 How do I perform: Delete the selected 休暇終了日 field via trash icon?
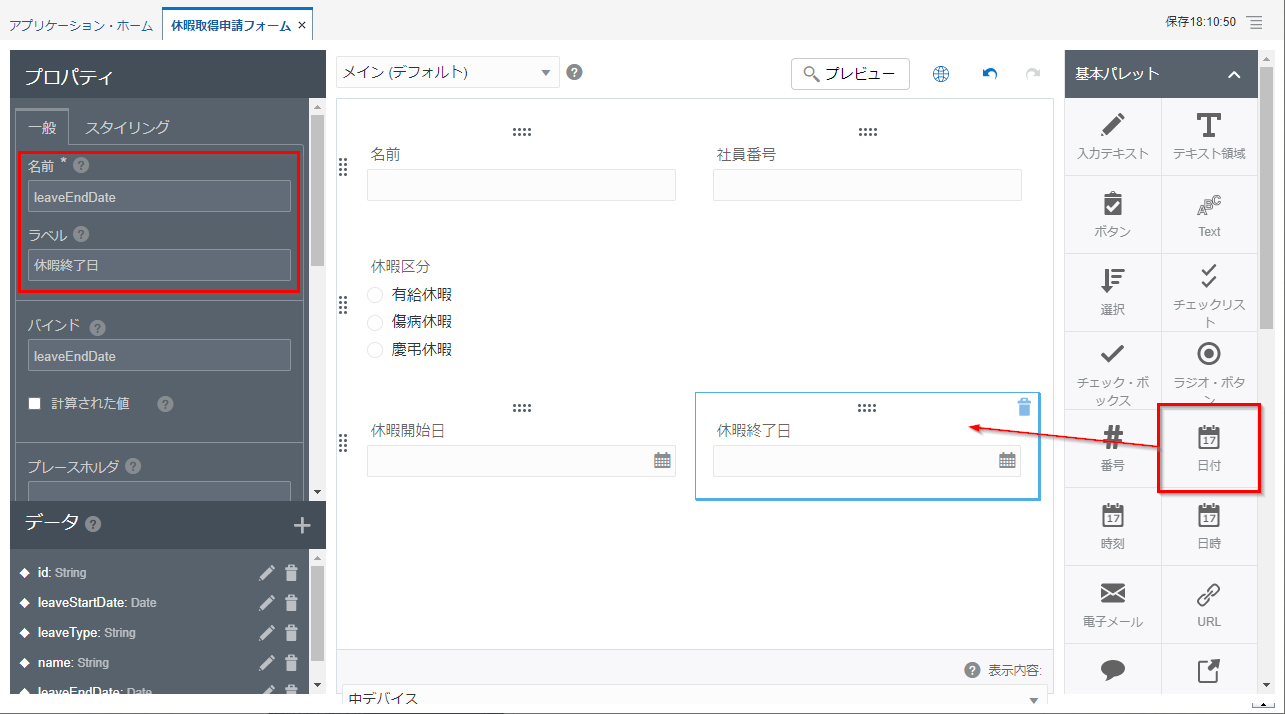click(1023, 406)
